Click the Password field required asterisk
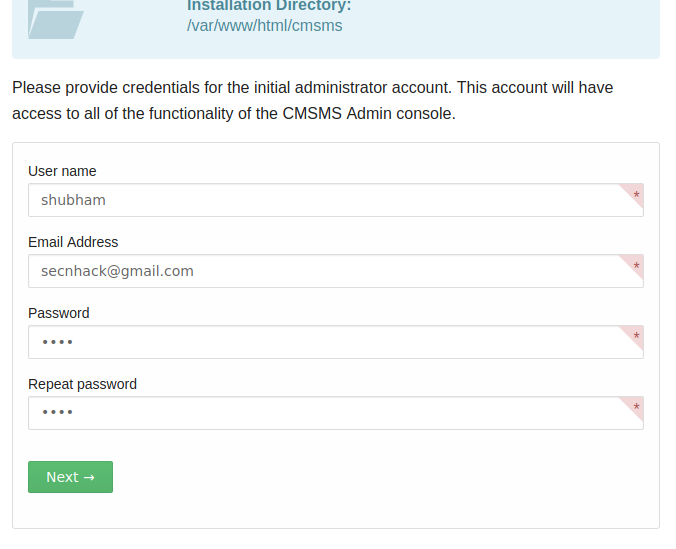This screenshot has width=676, height=549. pyautogui.click(x=636, y=337)
